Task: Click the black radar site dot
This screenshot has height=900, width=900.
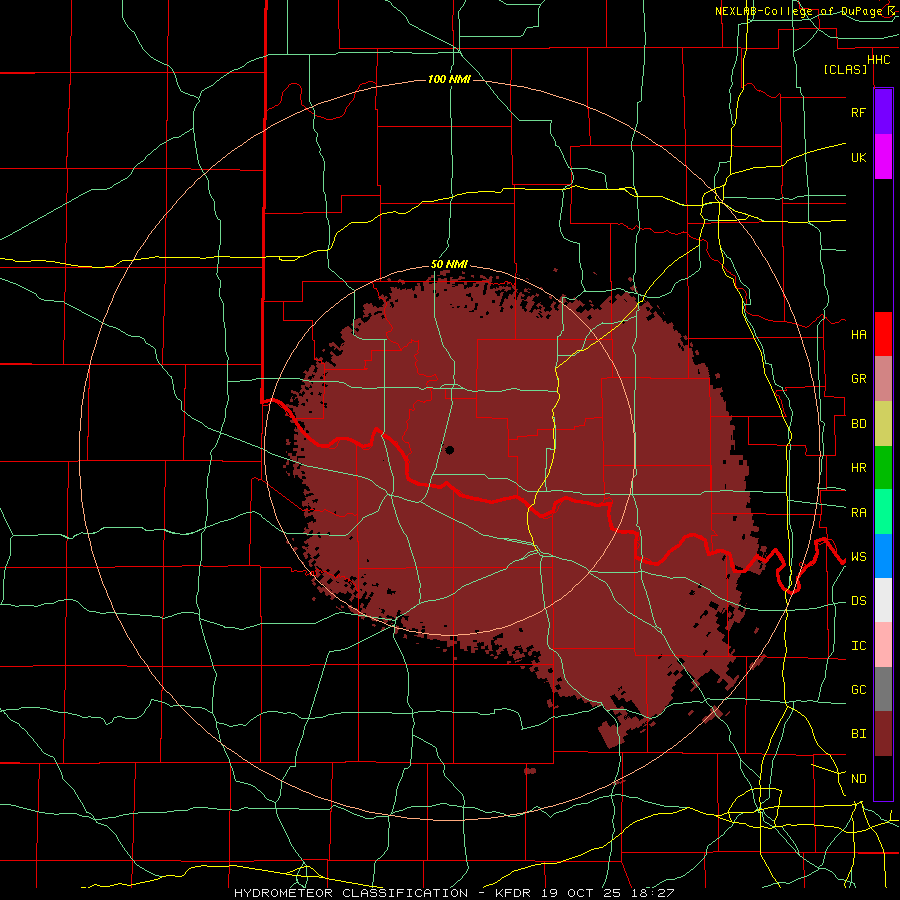Action: [449, 450]
